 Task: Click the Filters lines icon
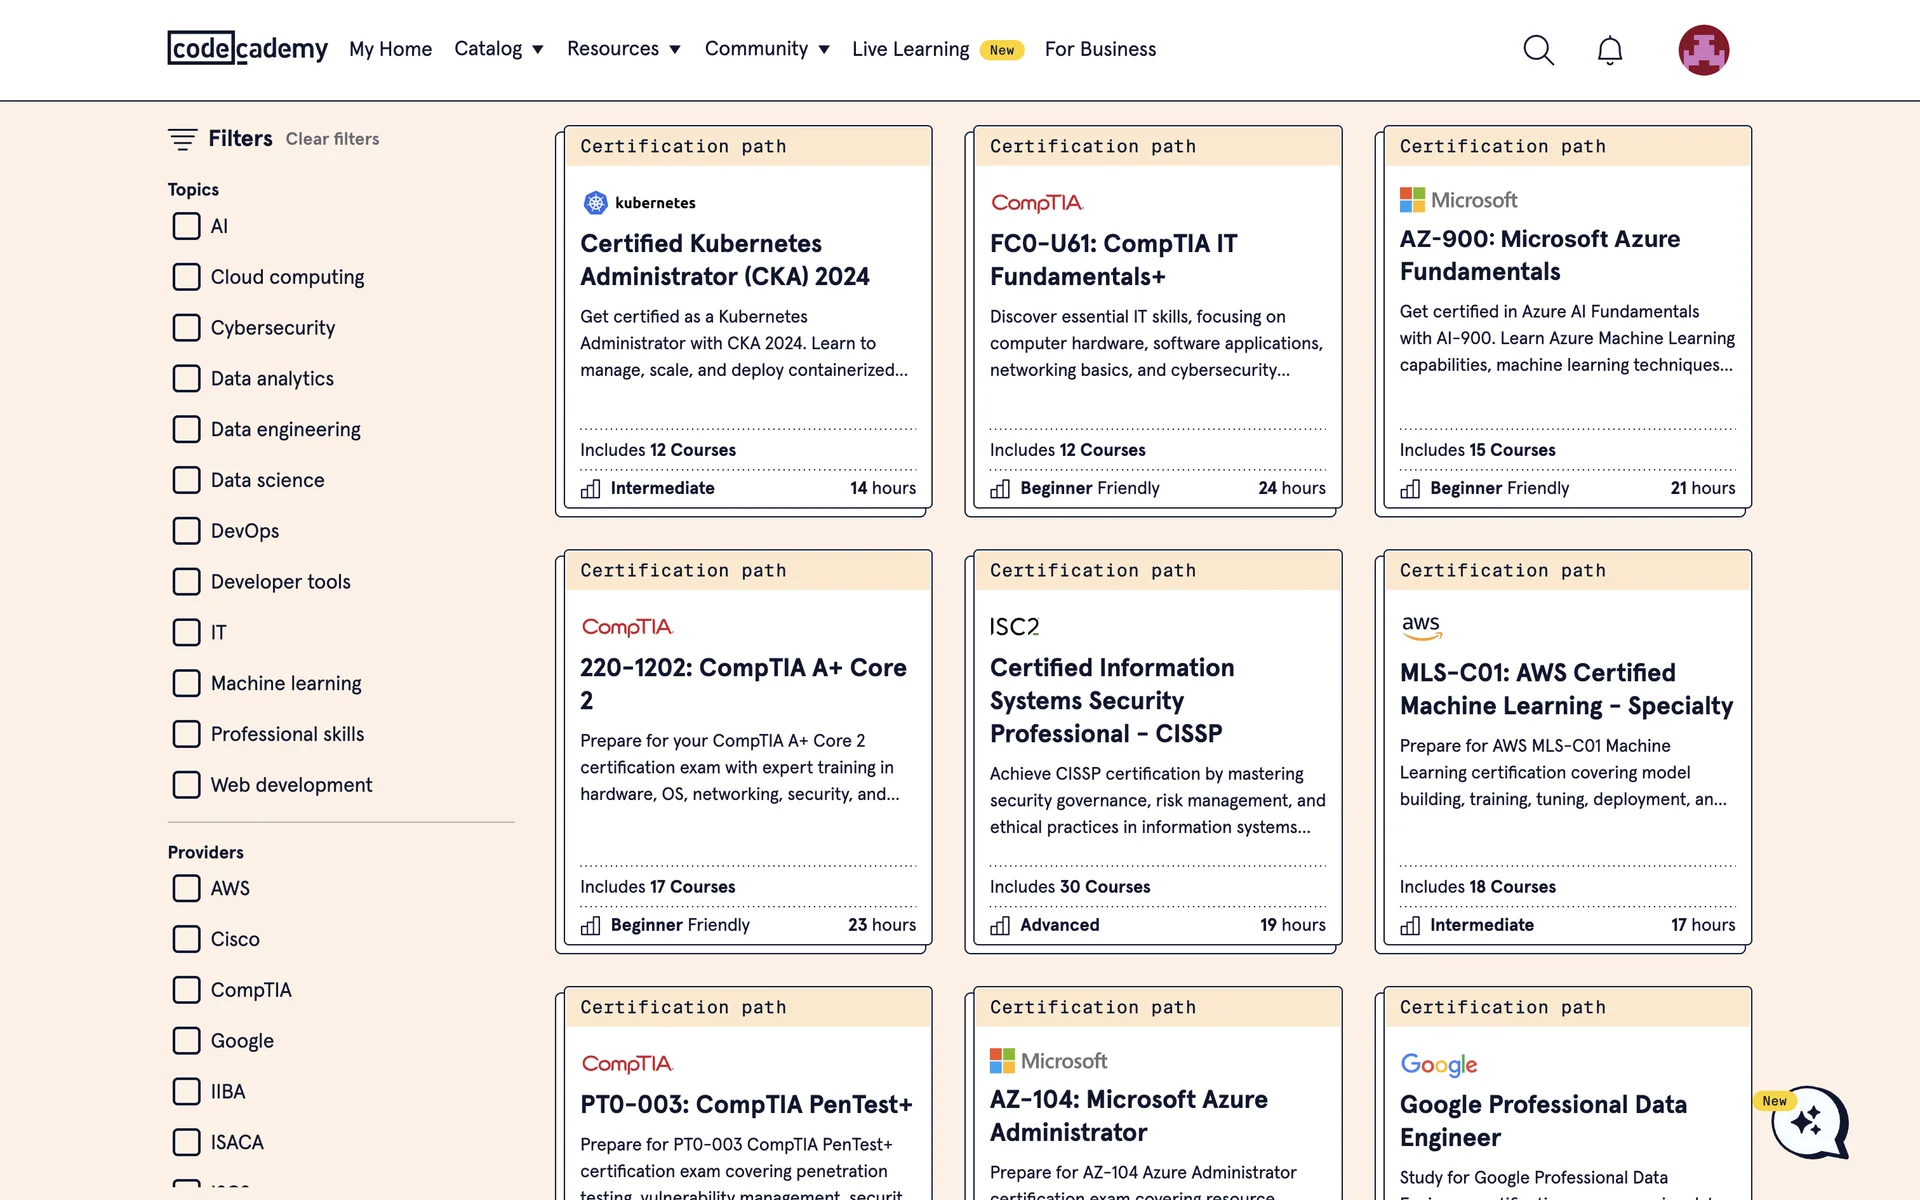182,139
